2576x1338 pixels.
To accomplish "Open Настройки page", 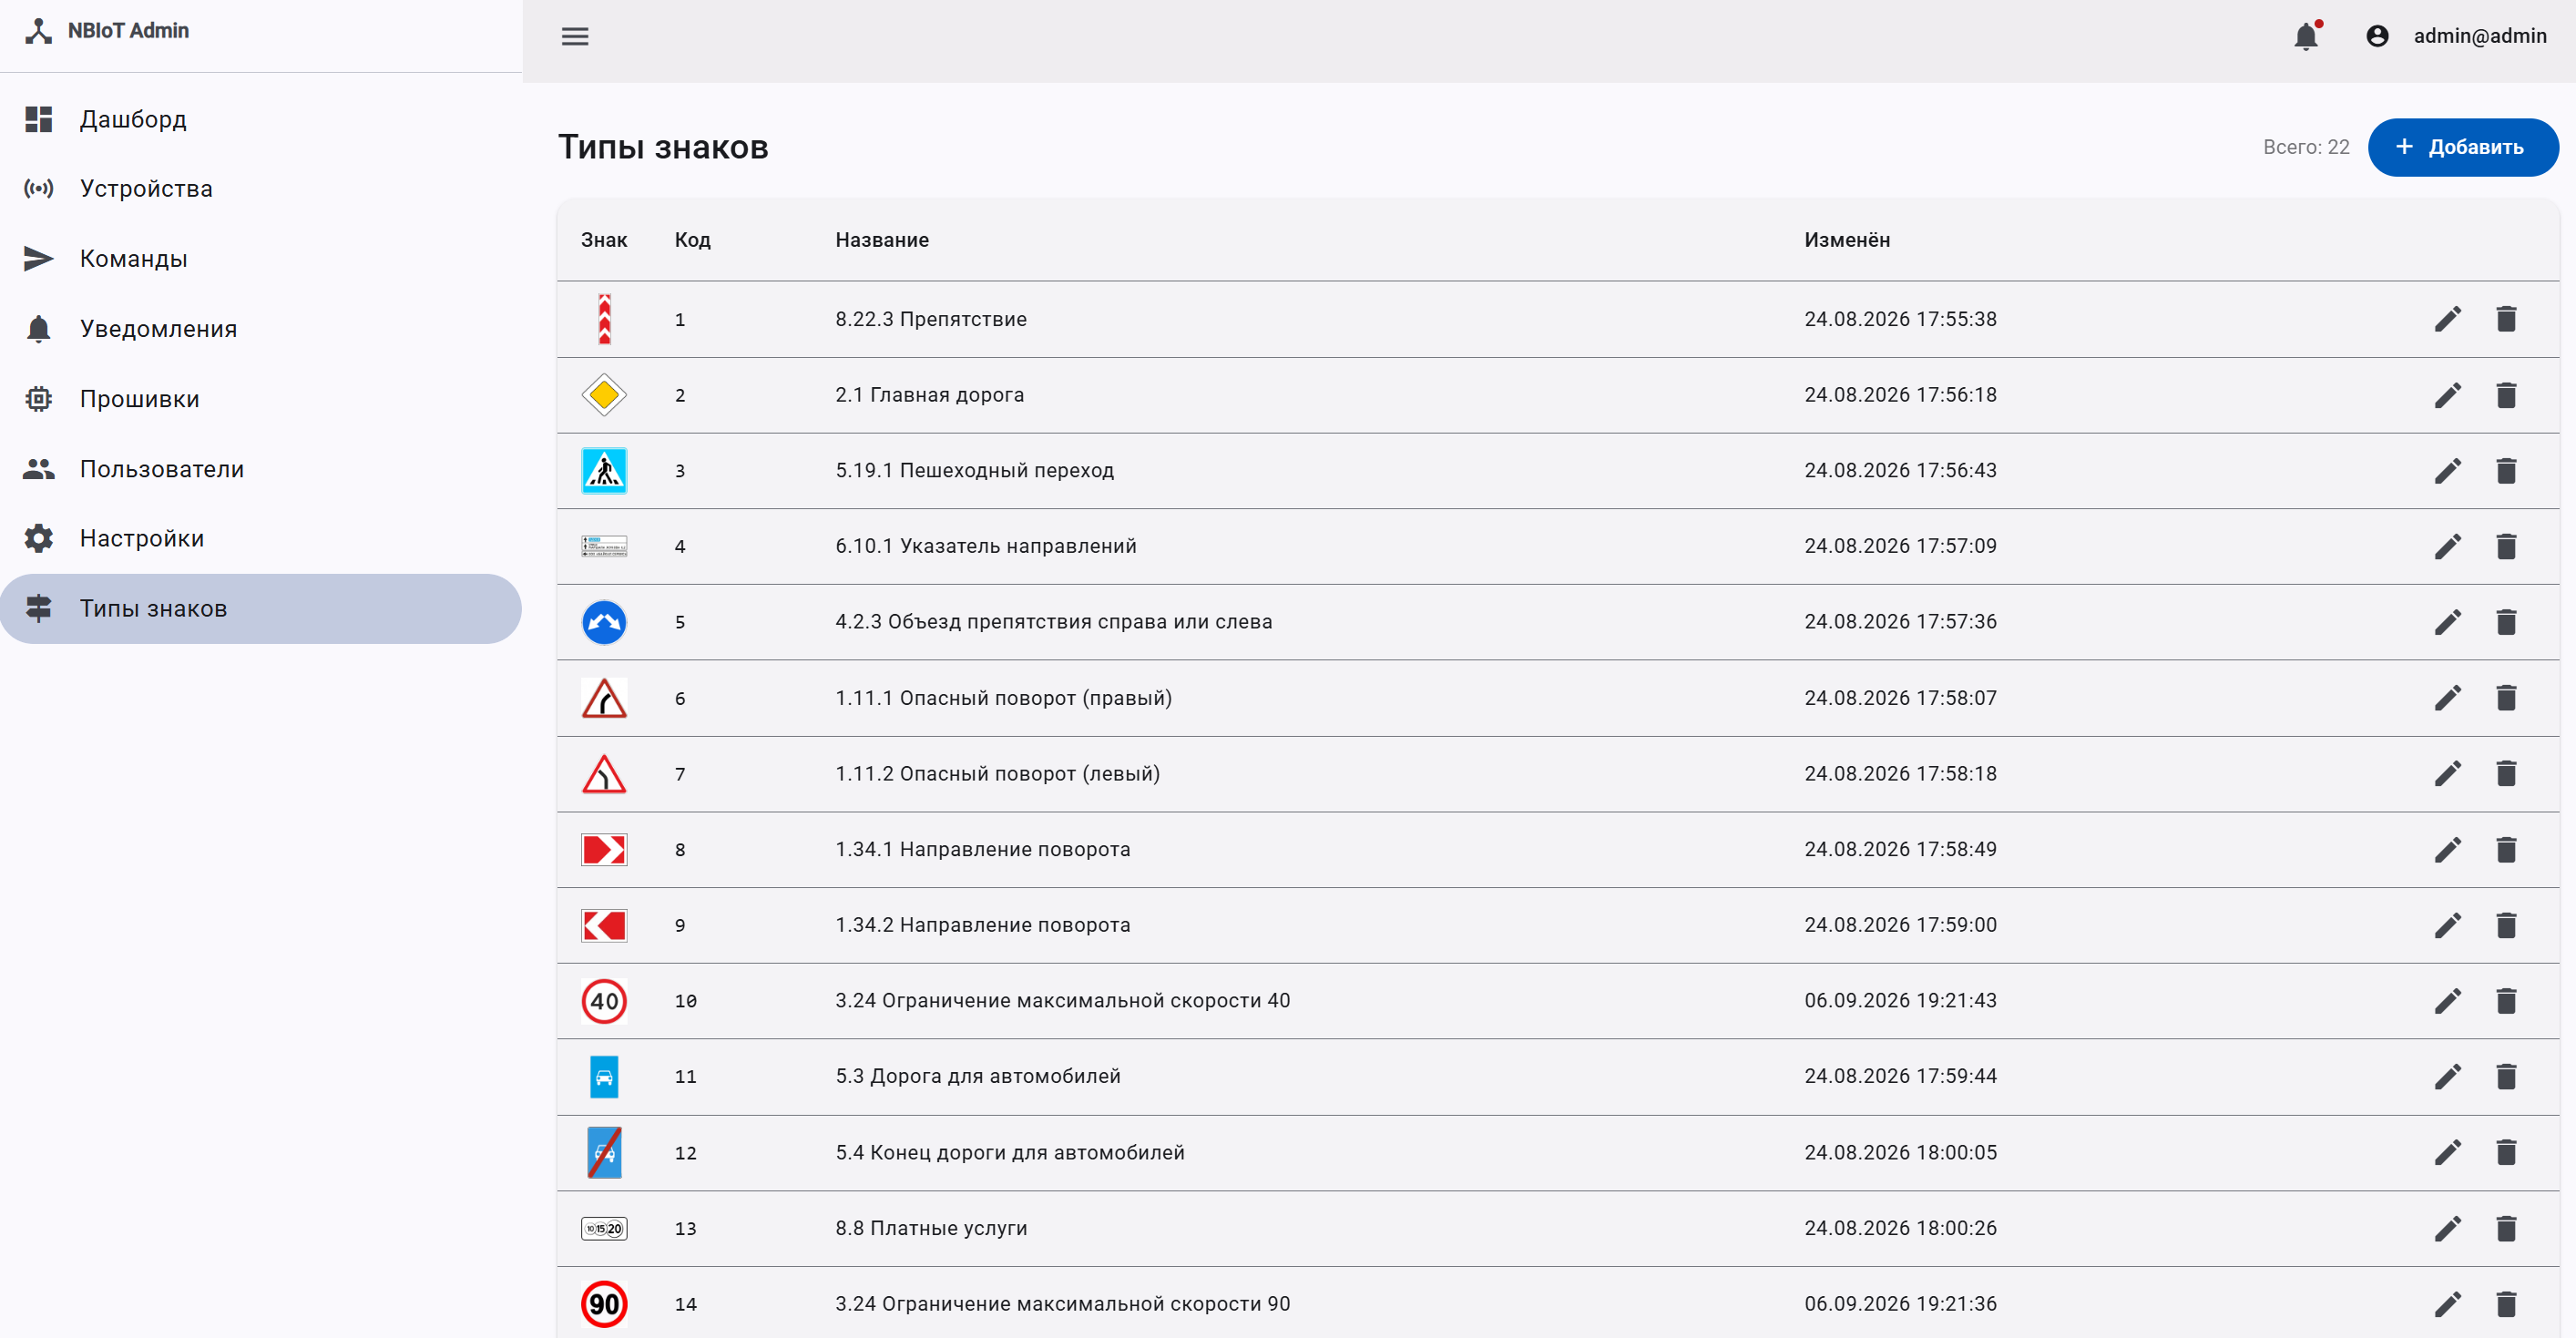I will [261, 539].
